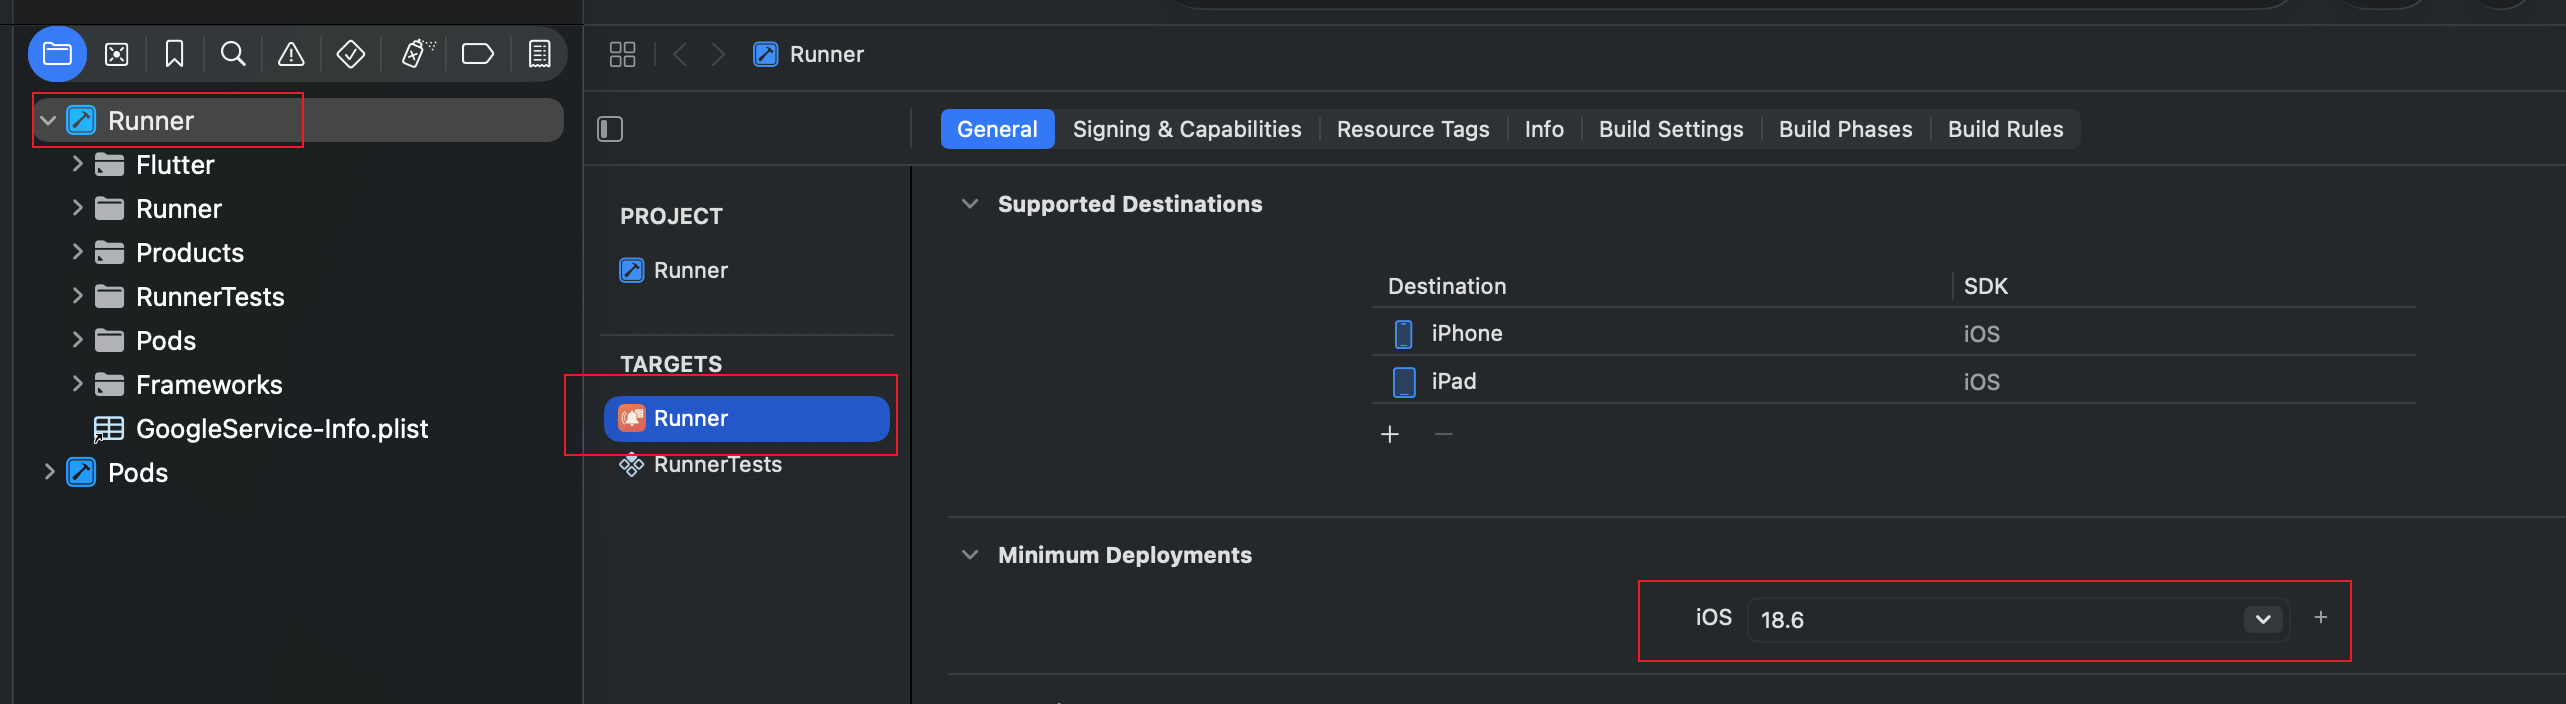2566x704 pixels.
Task: Add a minimum deployment with plus
Action: click(x=2320, y=618)
